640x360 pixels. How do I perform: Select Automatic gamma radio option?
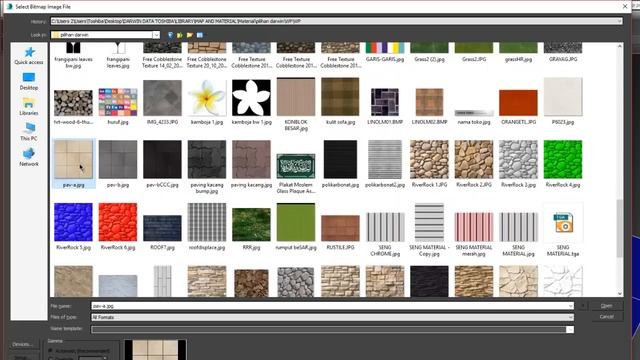51,351
